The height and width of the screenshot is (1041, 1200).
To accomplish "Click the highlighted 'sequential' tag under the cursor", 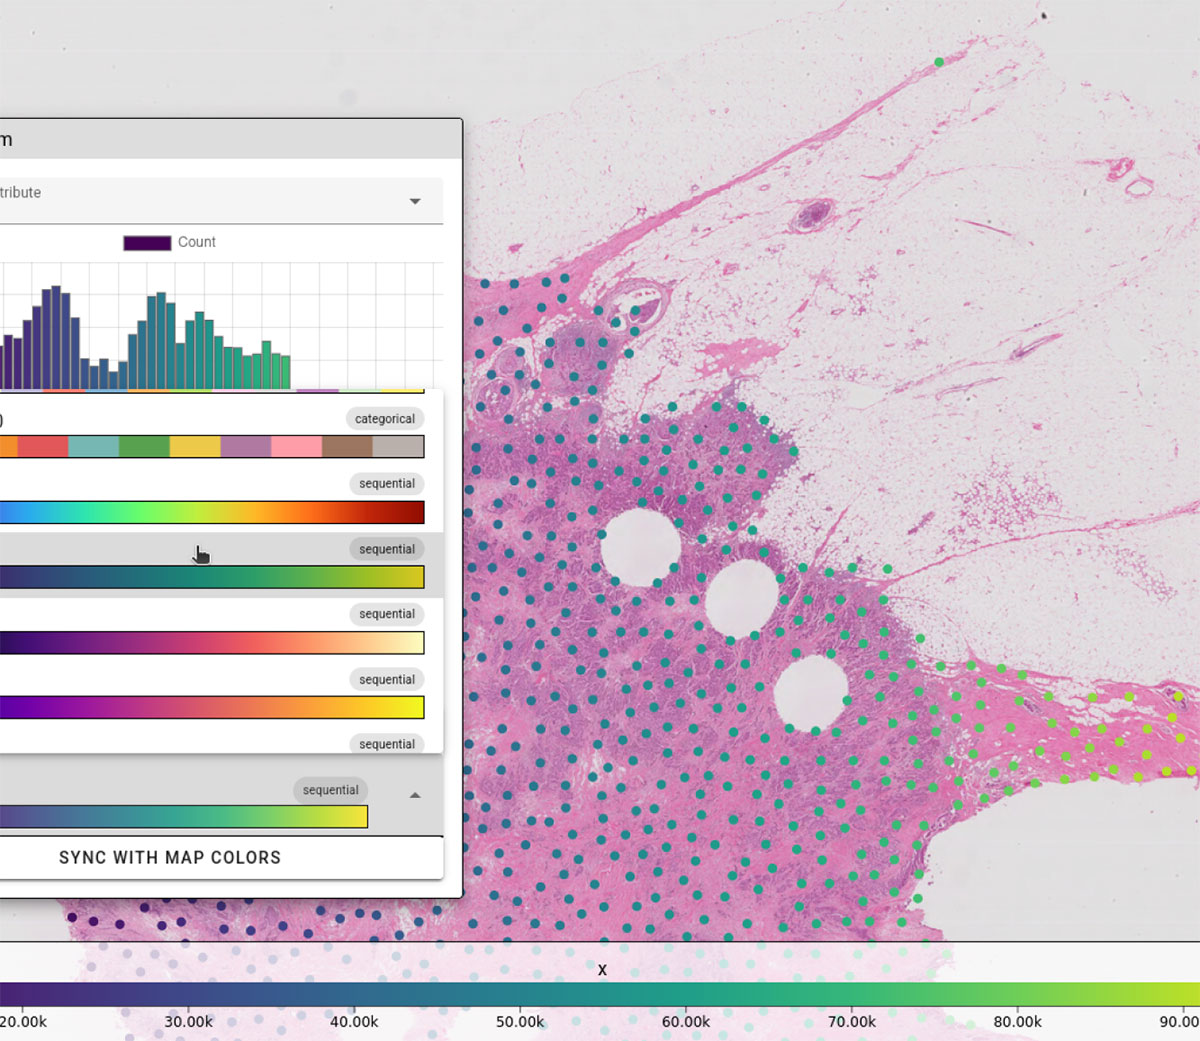I will coord(386,548).
